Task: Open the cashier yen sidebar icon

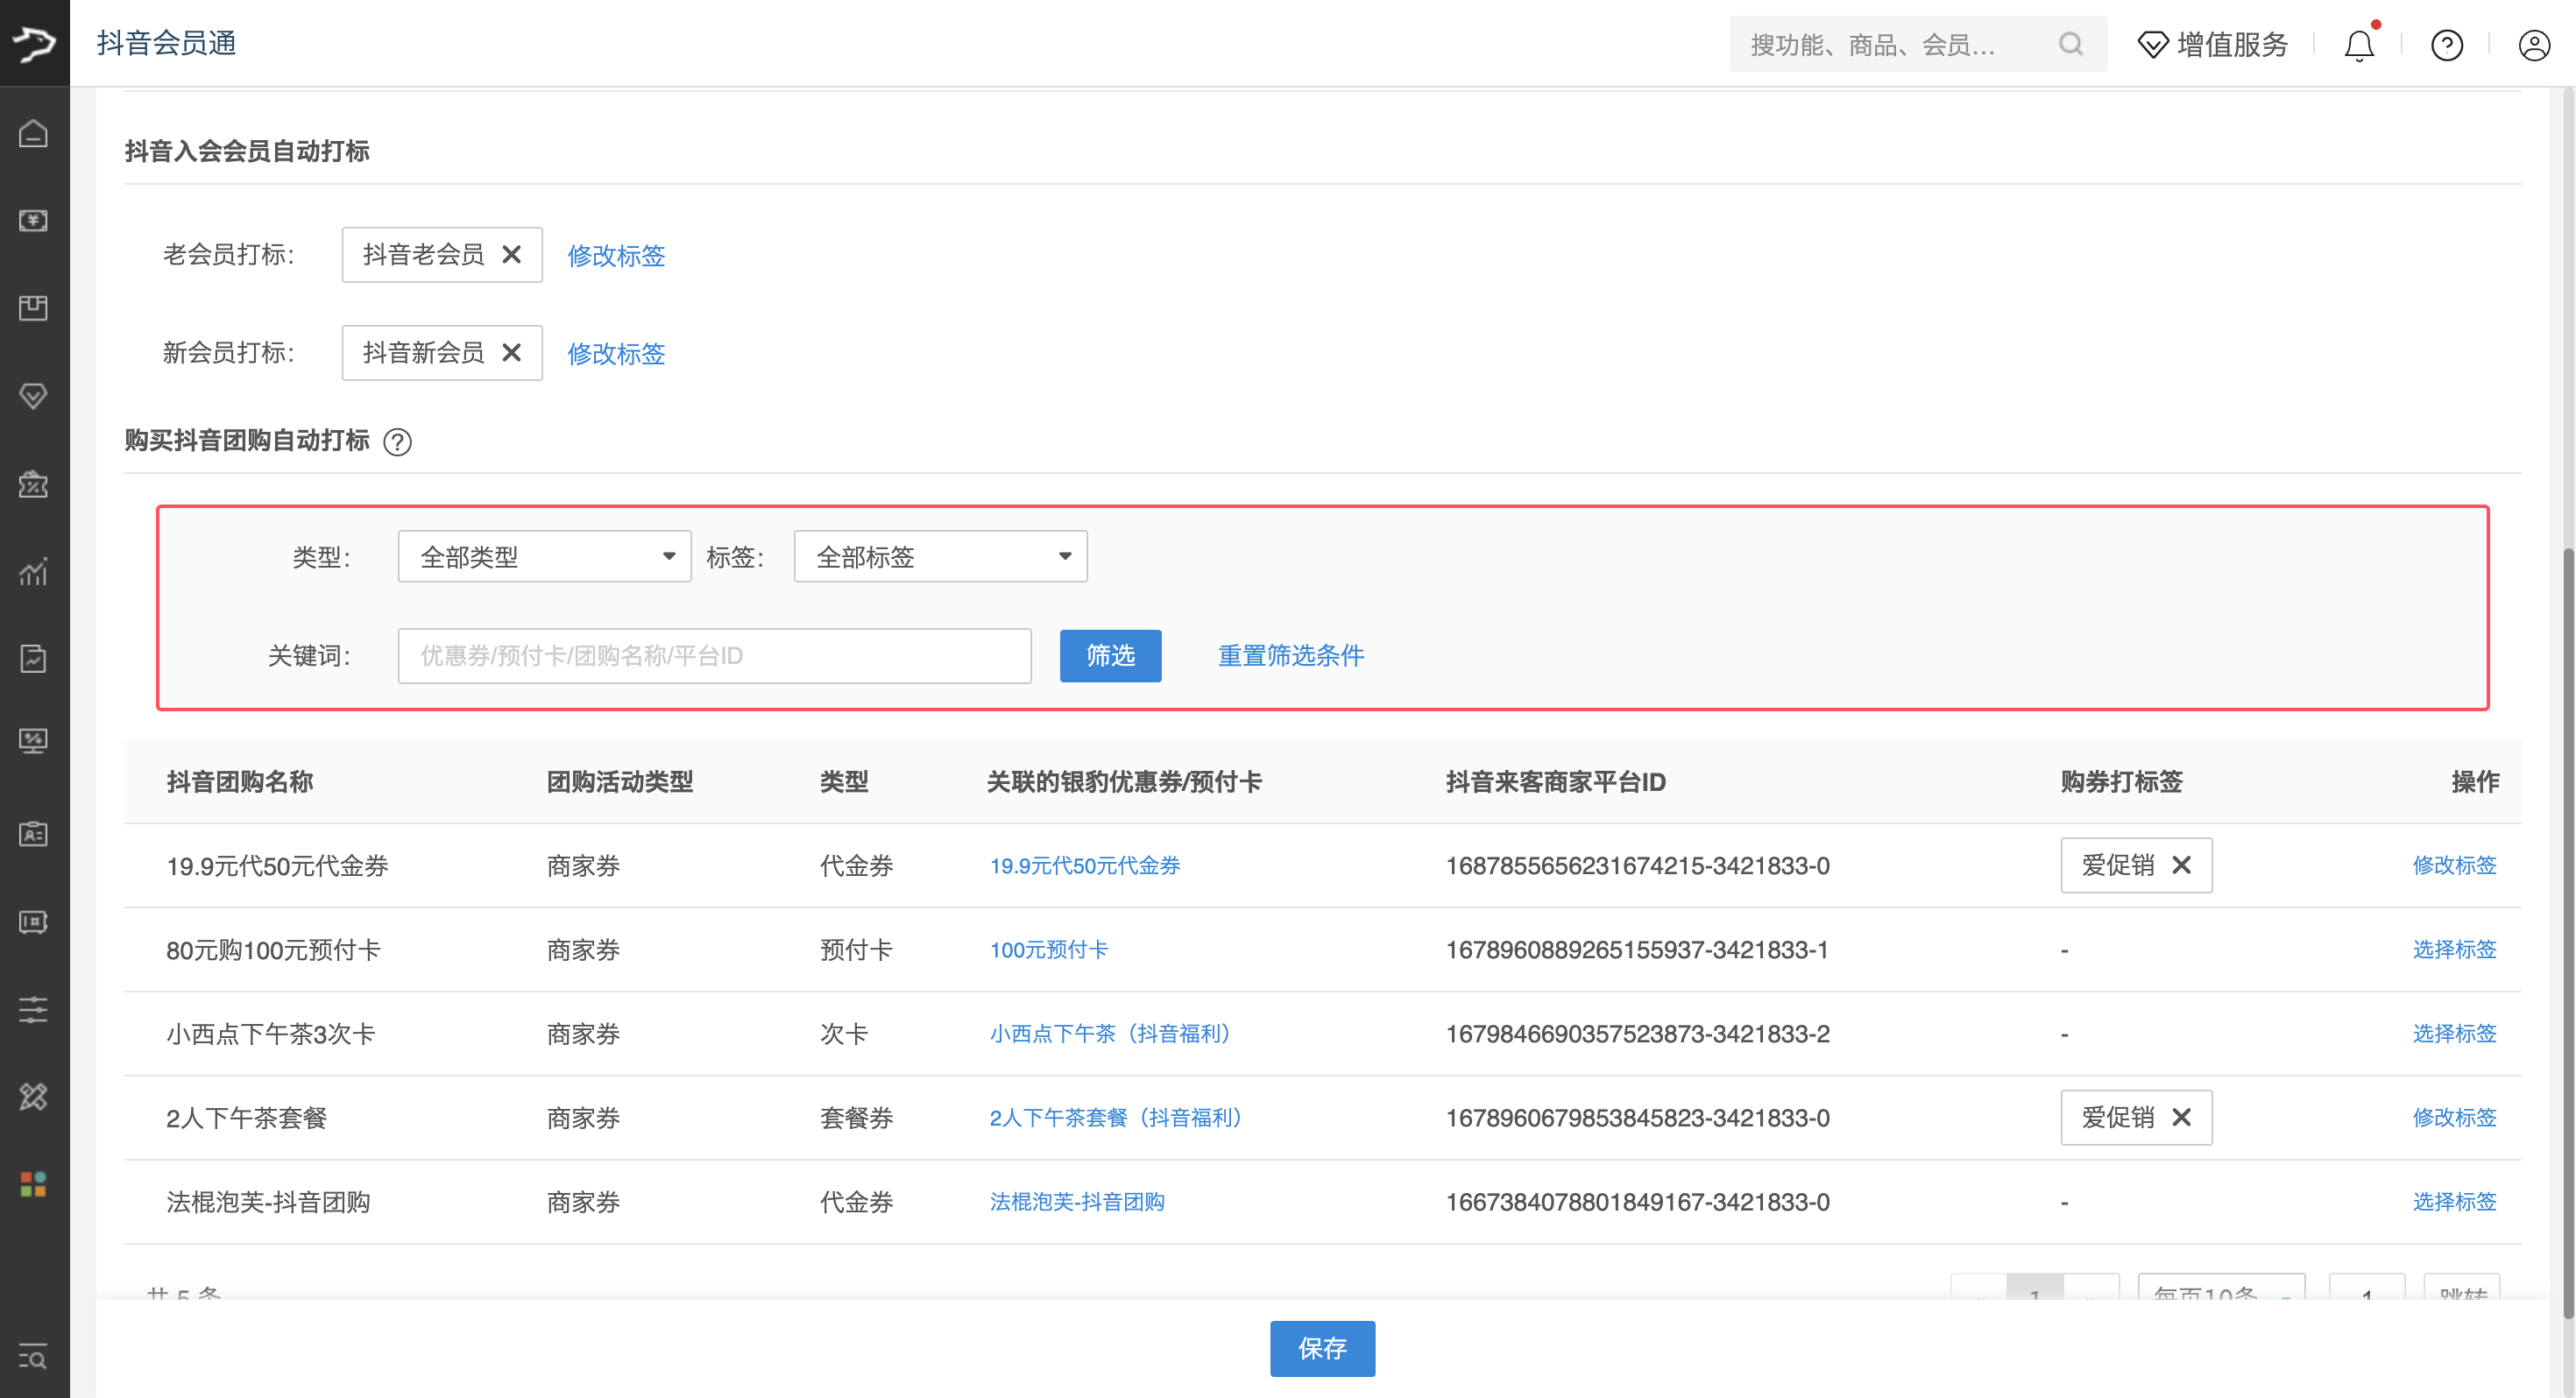Action: pos(33,220)
